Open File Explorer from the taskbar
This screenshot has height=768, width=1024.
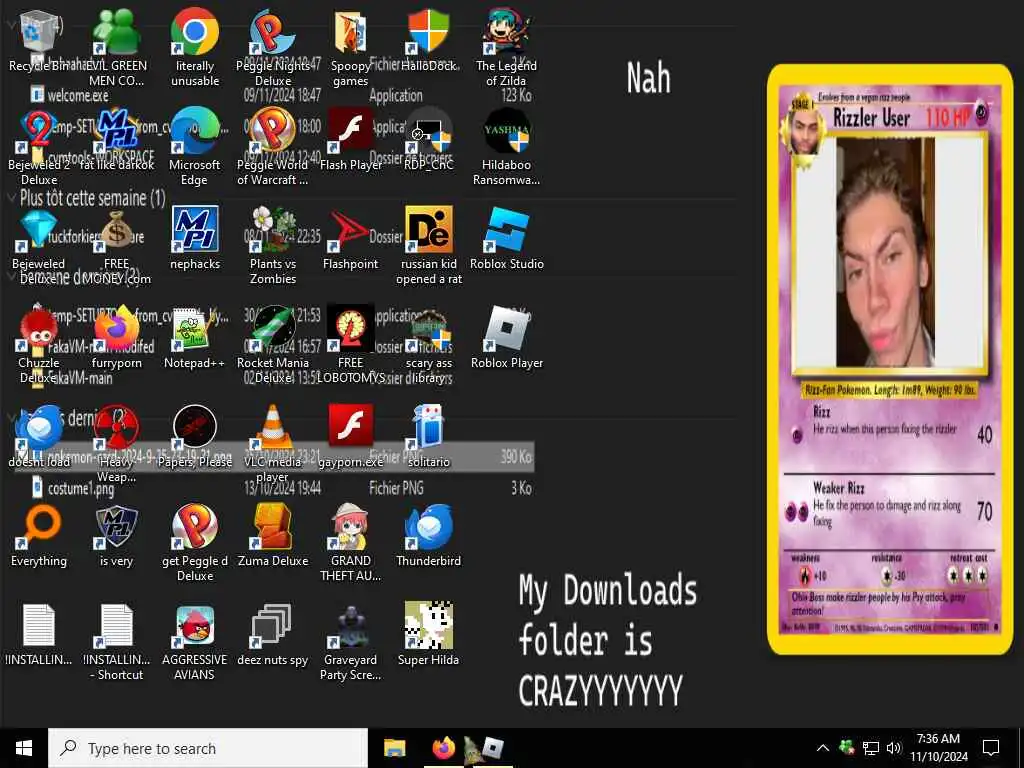pos(394,748)
